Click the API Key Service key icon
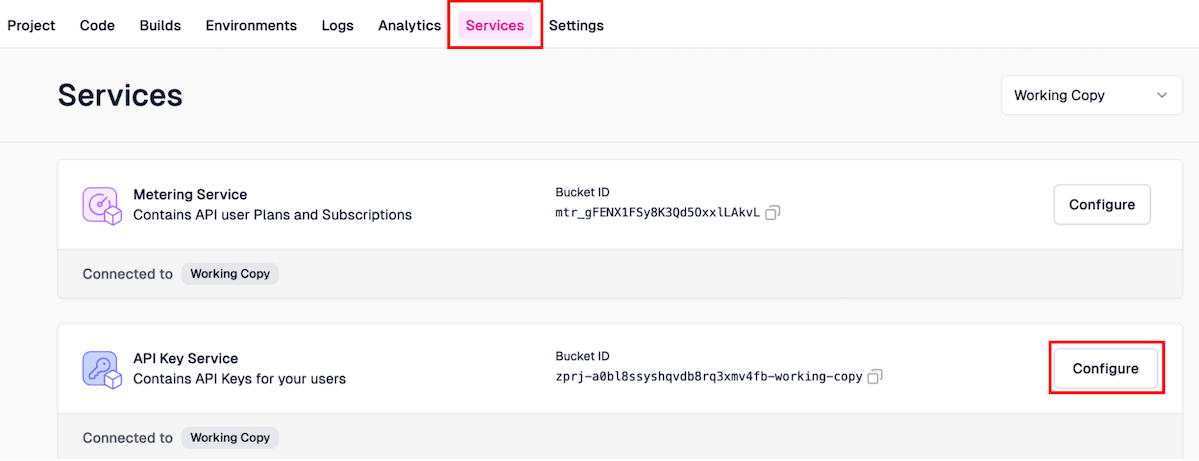 tap(101, 369)
